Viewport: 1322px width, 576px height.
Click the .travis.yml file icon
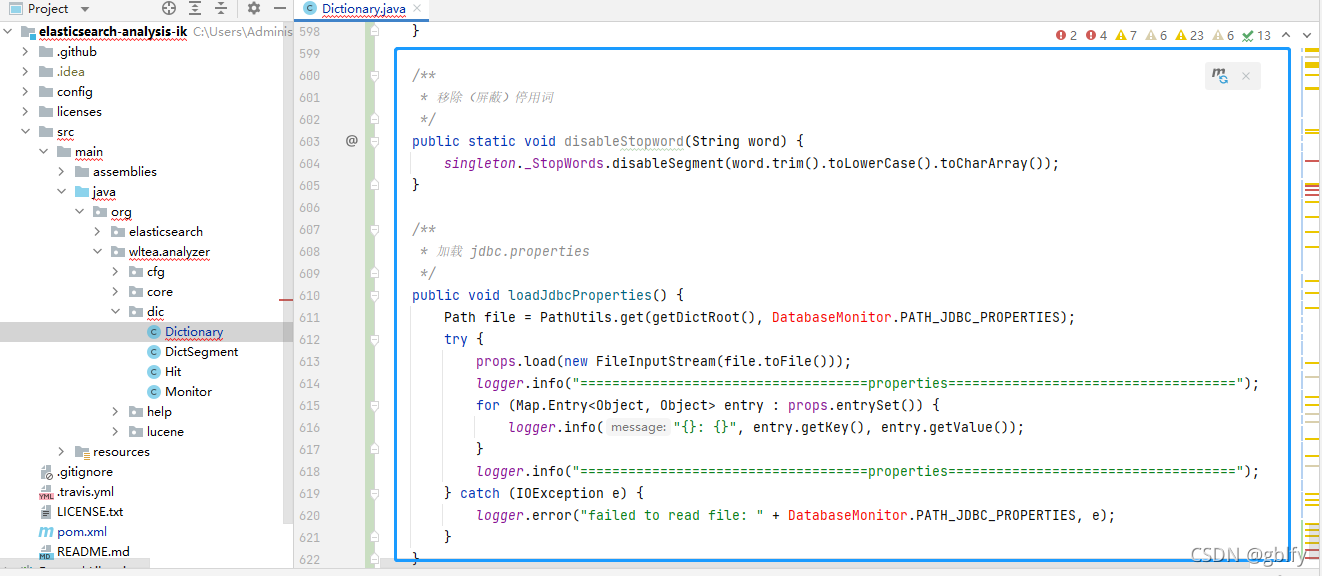pos(46,492)
